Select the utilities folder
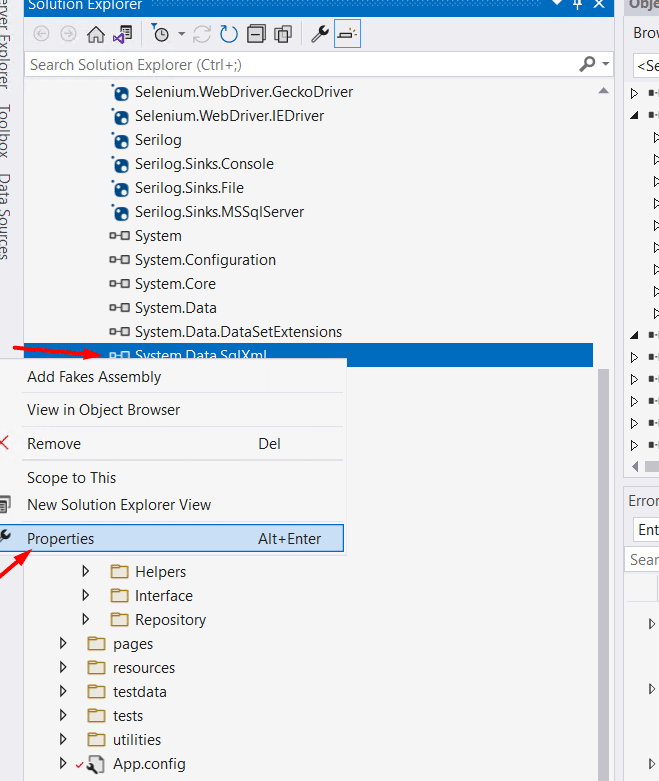Image resolution: width=659 pixels, height=781 pixels. tap(137, 740)
